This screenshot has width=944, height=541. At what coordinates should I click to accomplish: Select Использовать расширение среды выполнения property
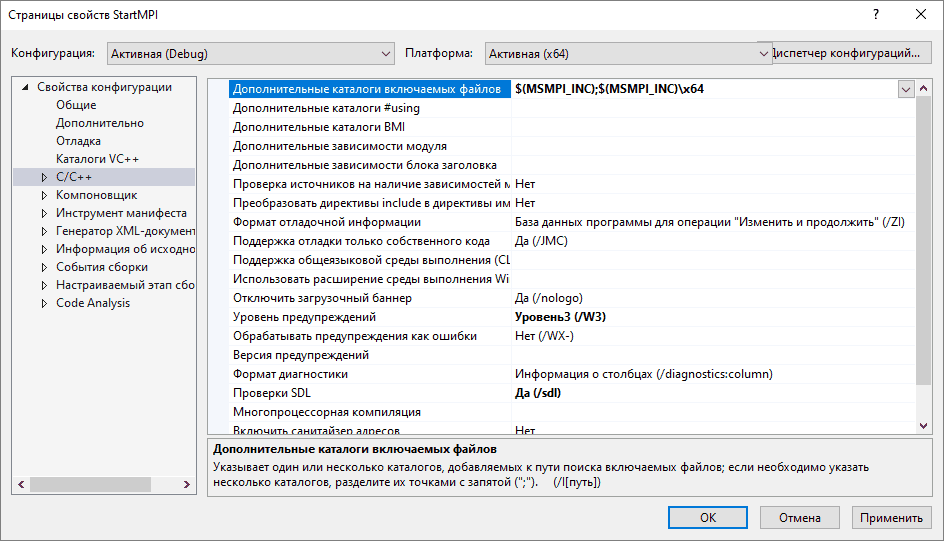coord(370,279)
